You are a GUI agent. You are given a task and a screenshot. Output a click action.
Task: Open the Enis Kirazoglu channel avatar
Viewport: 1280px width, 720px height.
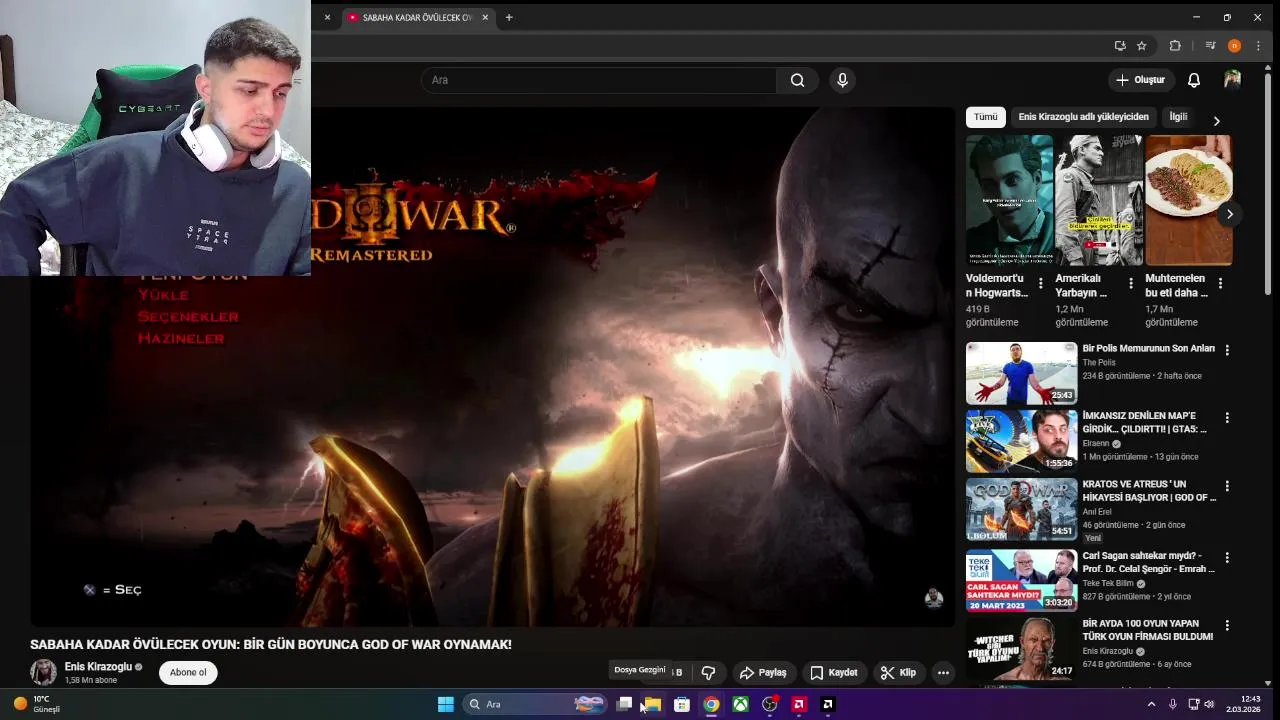[43, 672]
